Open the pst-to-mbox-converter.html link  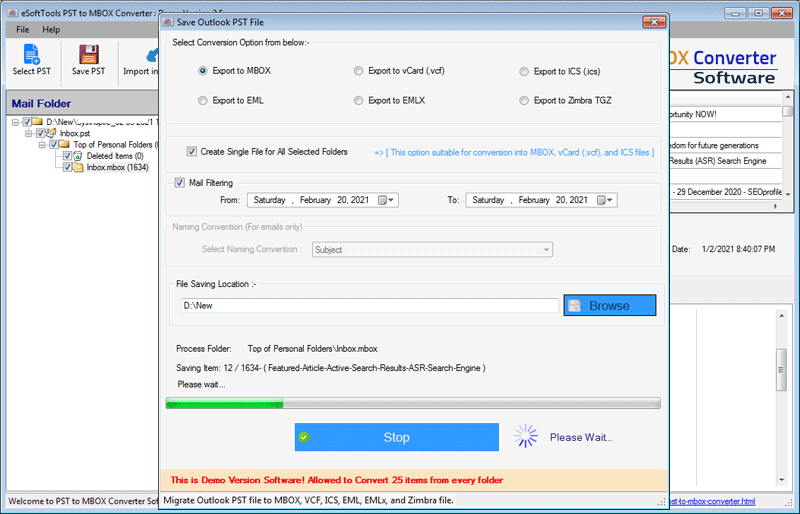[712, 502]
